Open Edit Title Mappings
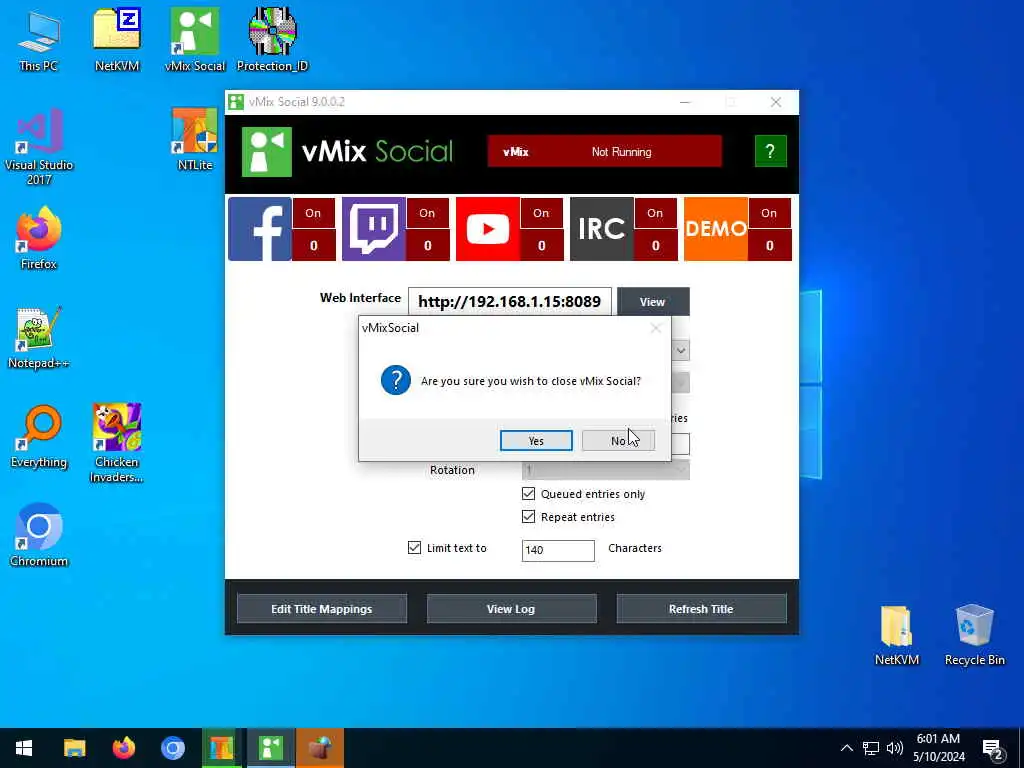 (x=322, y=609)
